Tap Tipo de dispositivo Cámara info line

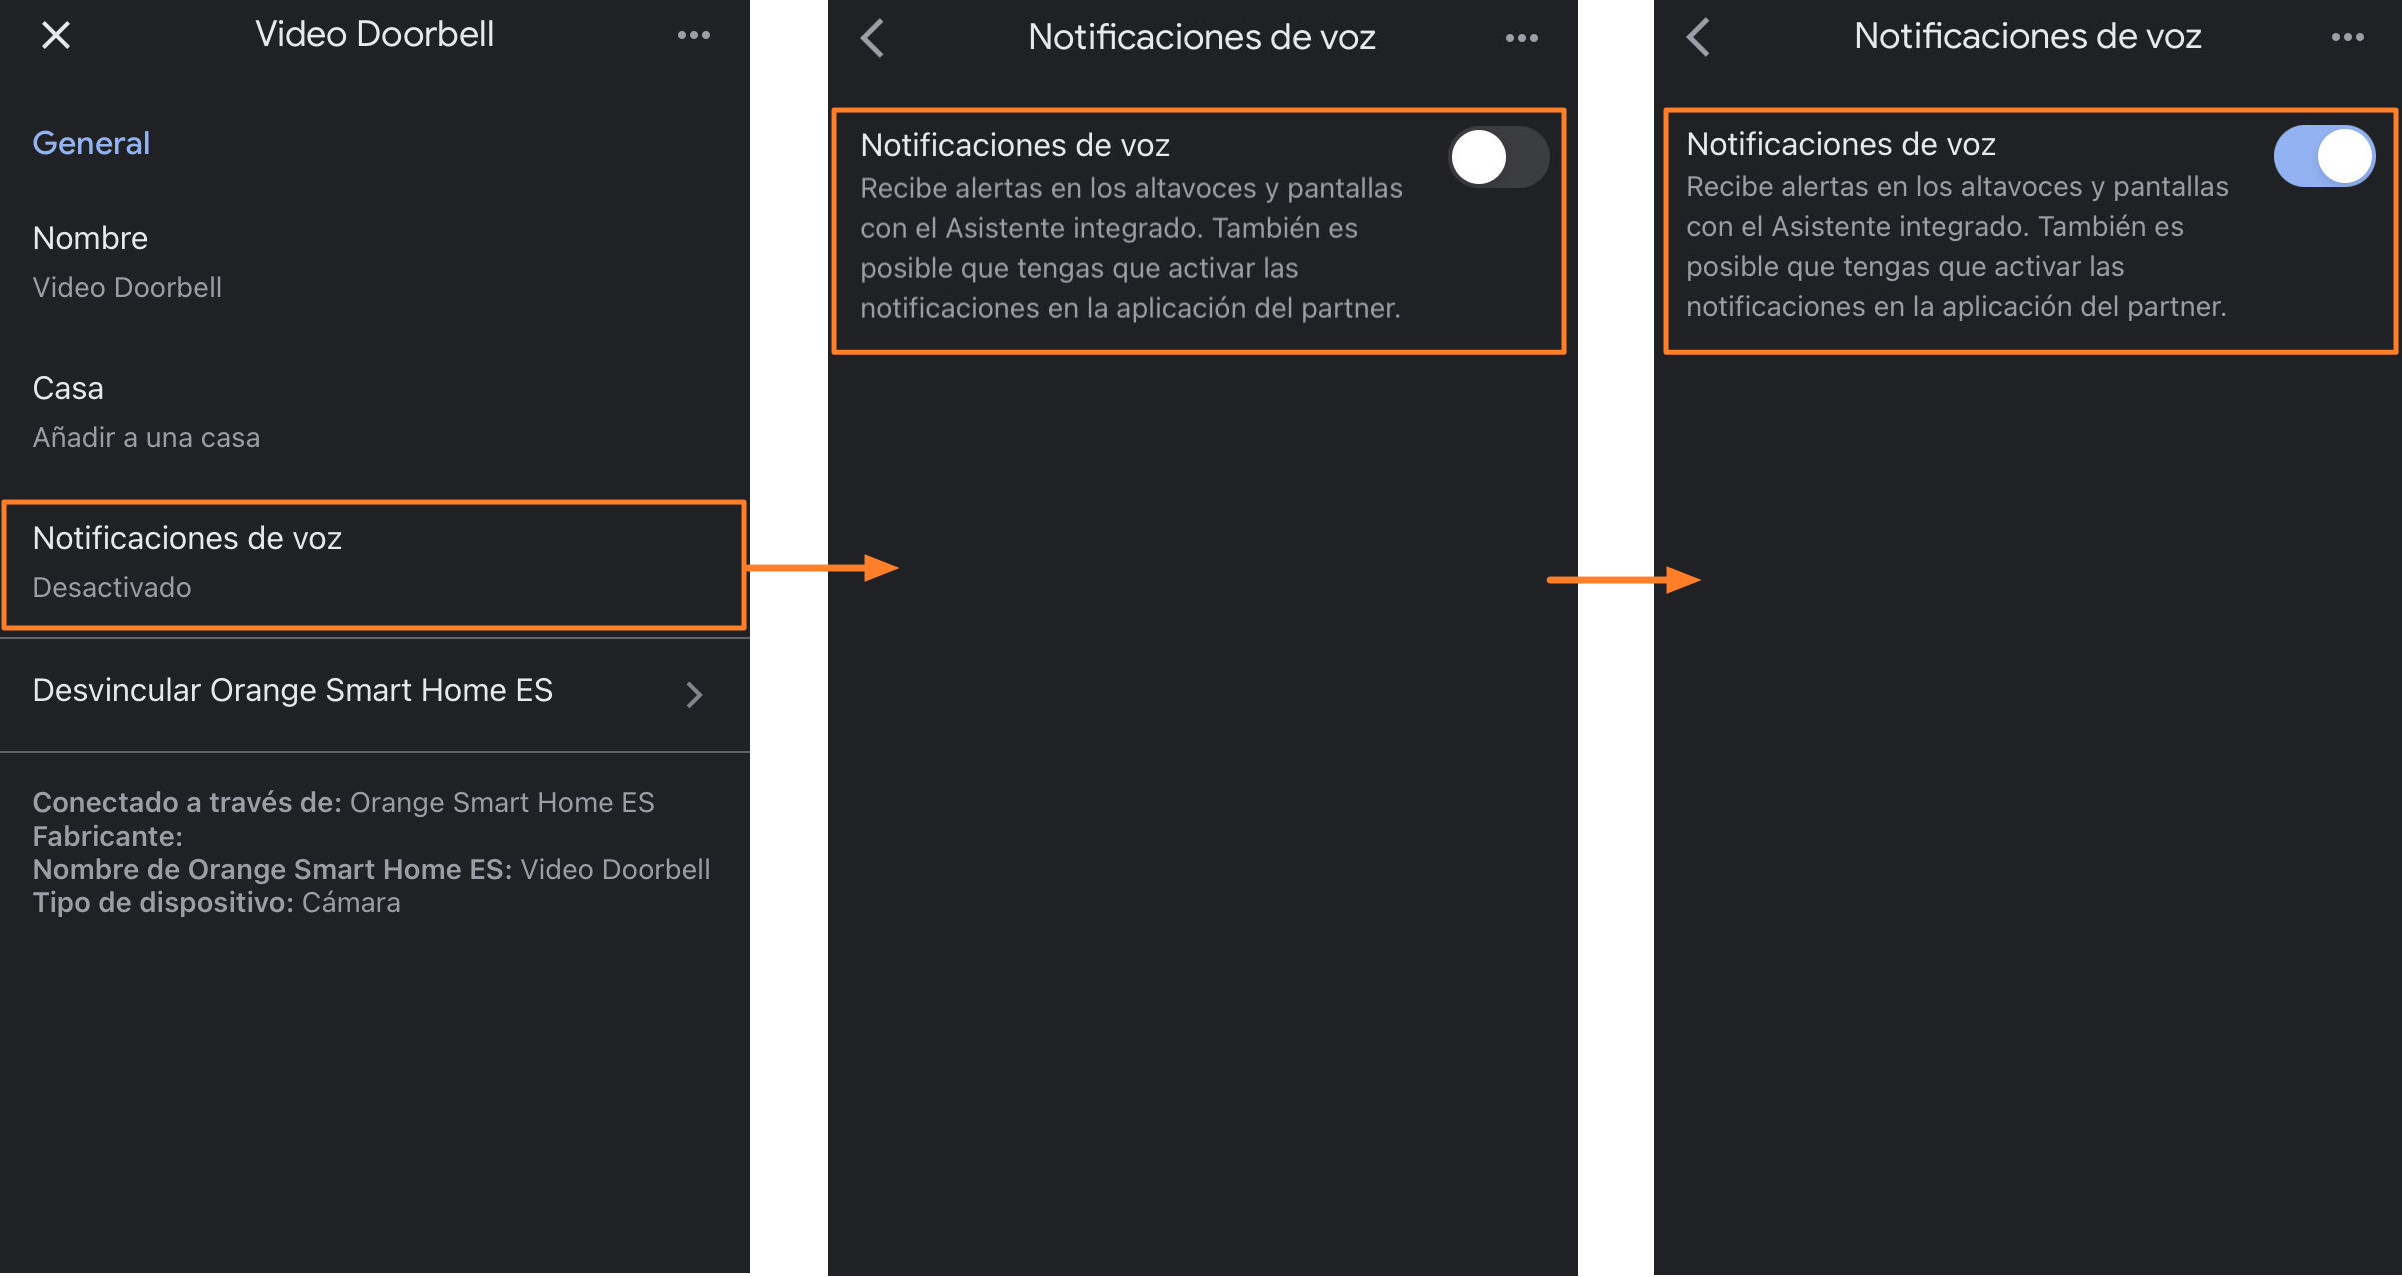coord(216,903)
